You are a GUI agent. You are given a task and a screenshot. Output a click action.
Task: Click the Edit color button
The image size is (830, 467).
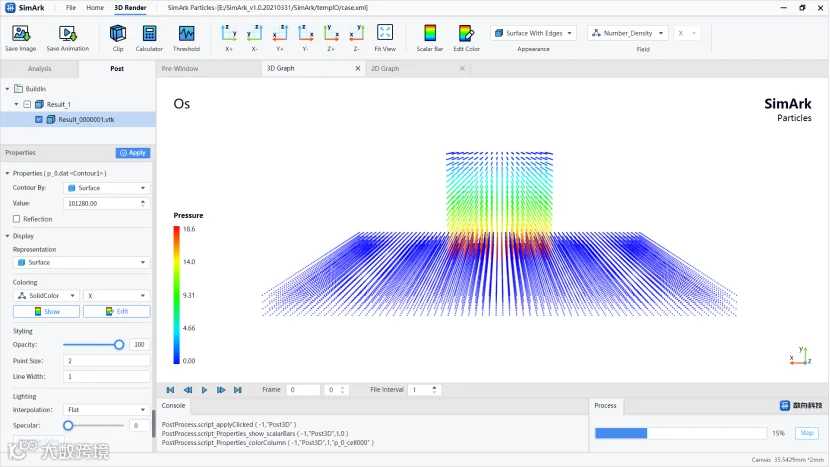pyautogui.click(x=116, y=311)
